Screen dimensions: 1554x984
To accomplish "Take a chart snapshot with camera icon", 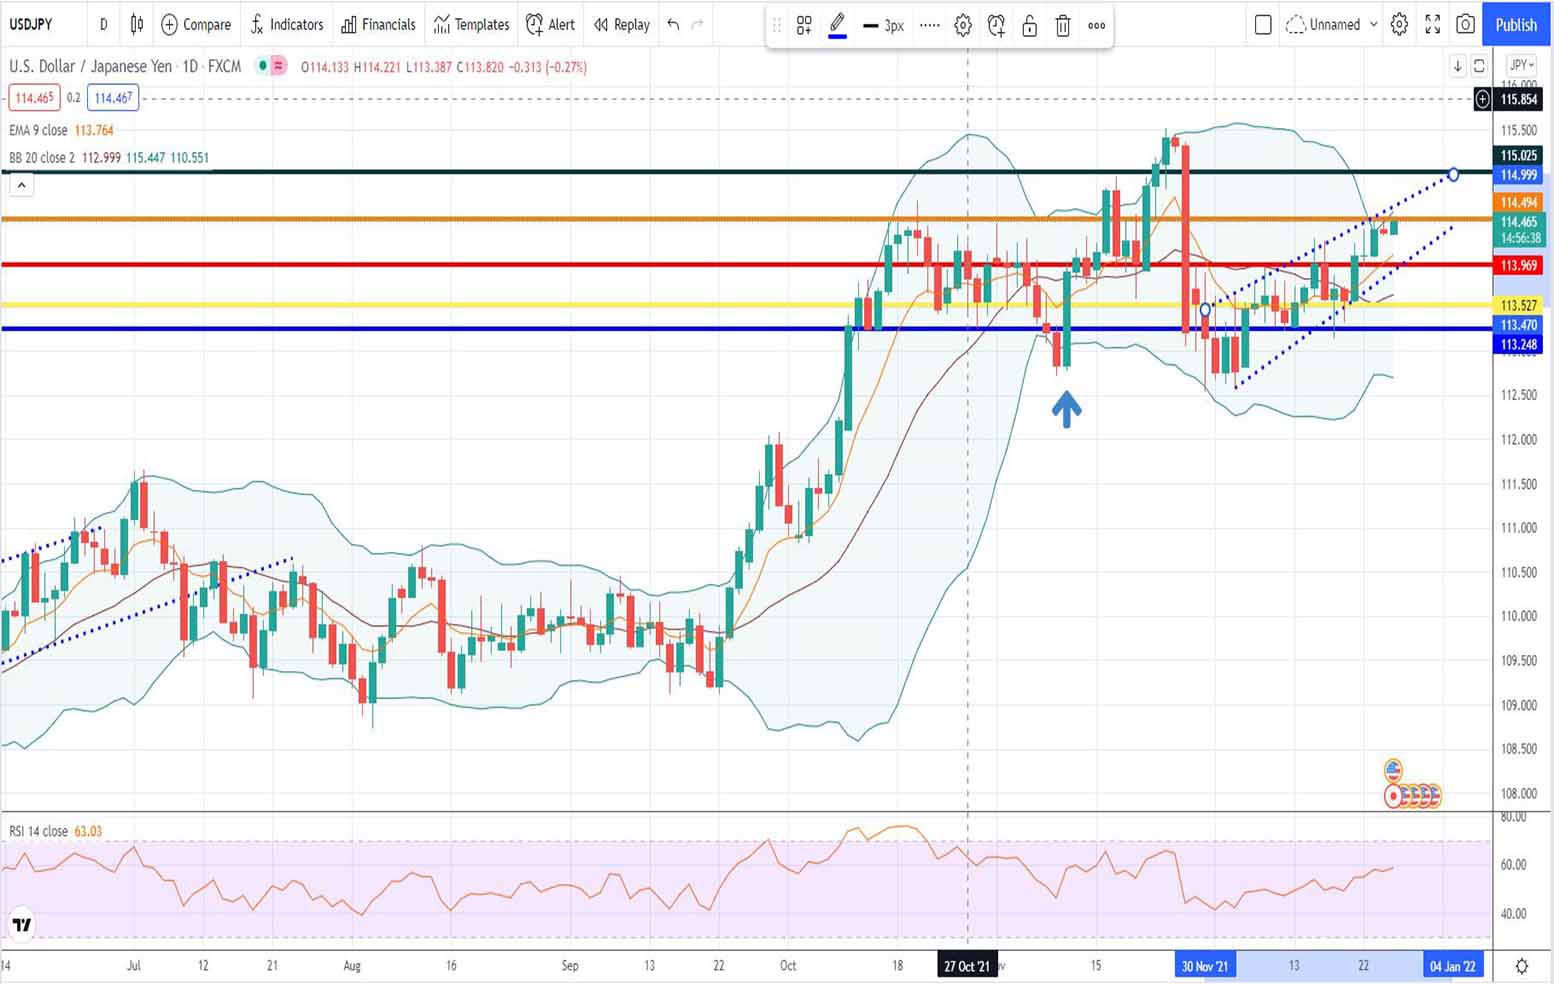I will click(x=1465, y=25).
